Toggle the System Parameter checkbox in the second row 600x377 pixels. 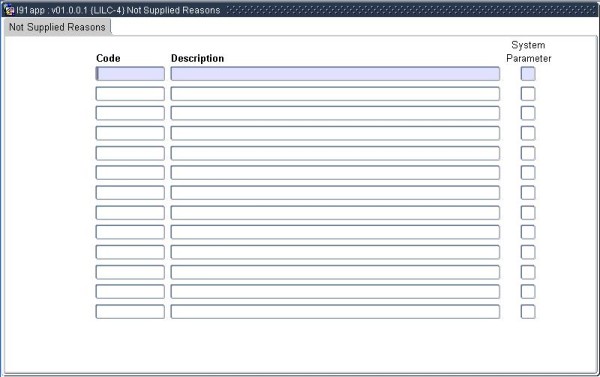(528, 94)
